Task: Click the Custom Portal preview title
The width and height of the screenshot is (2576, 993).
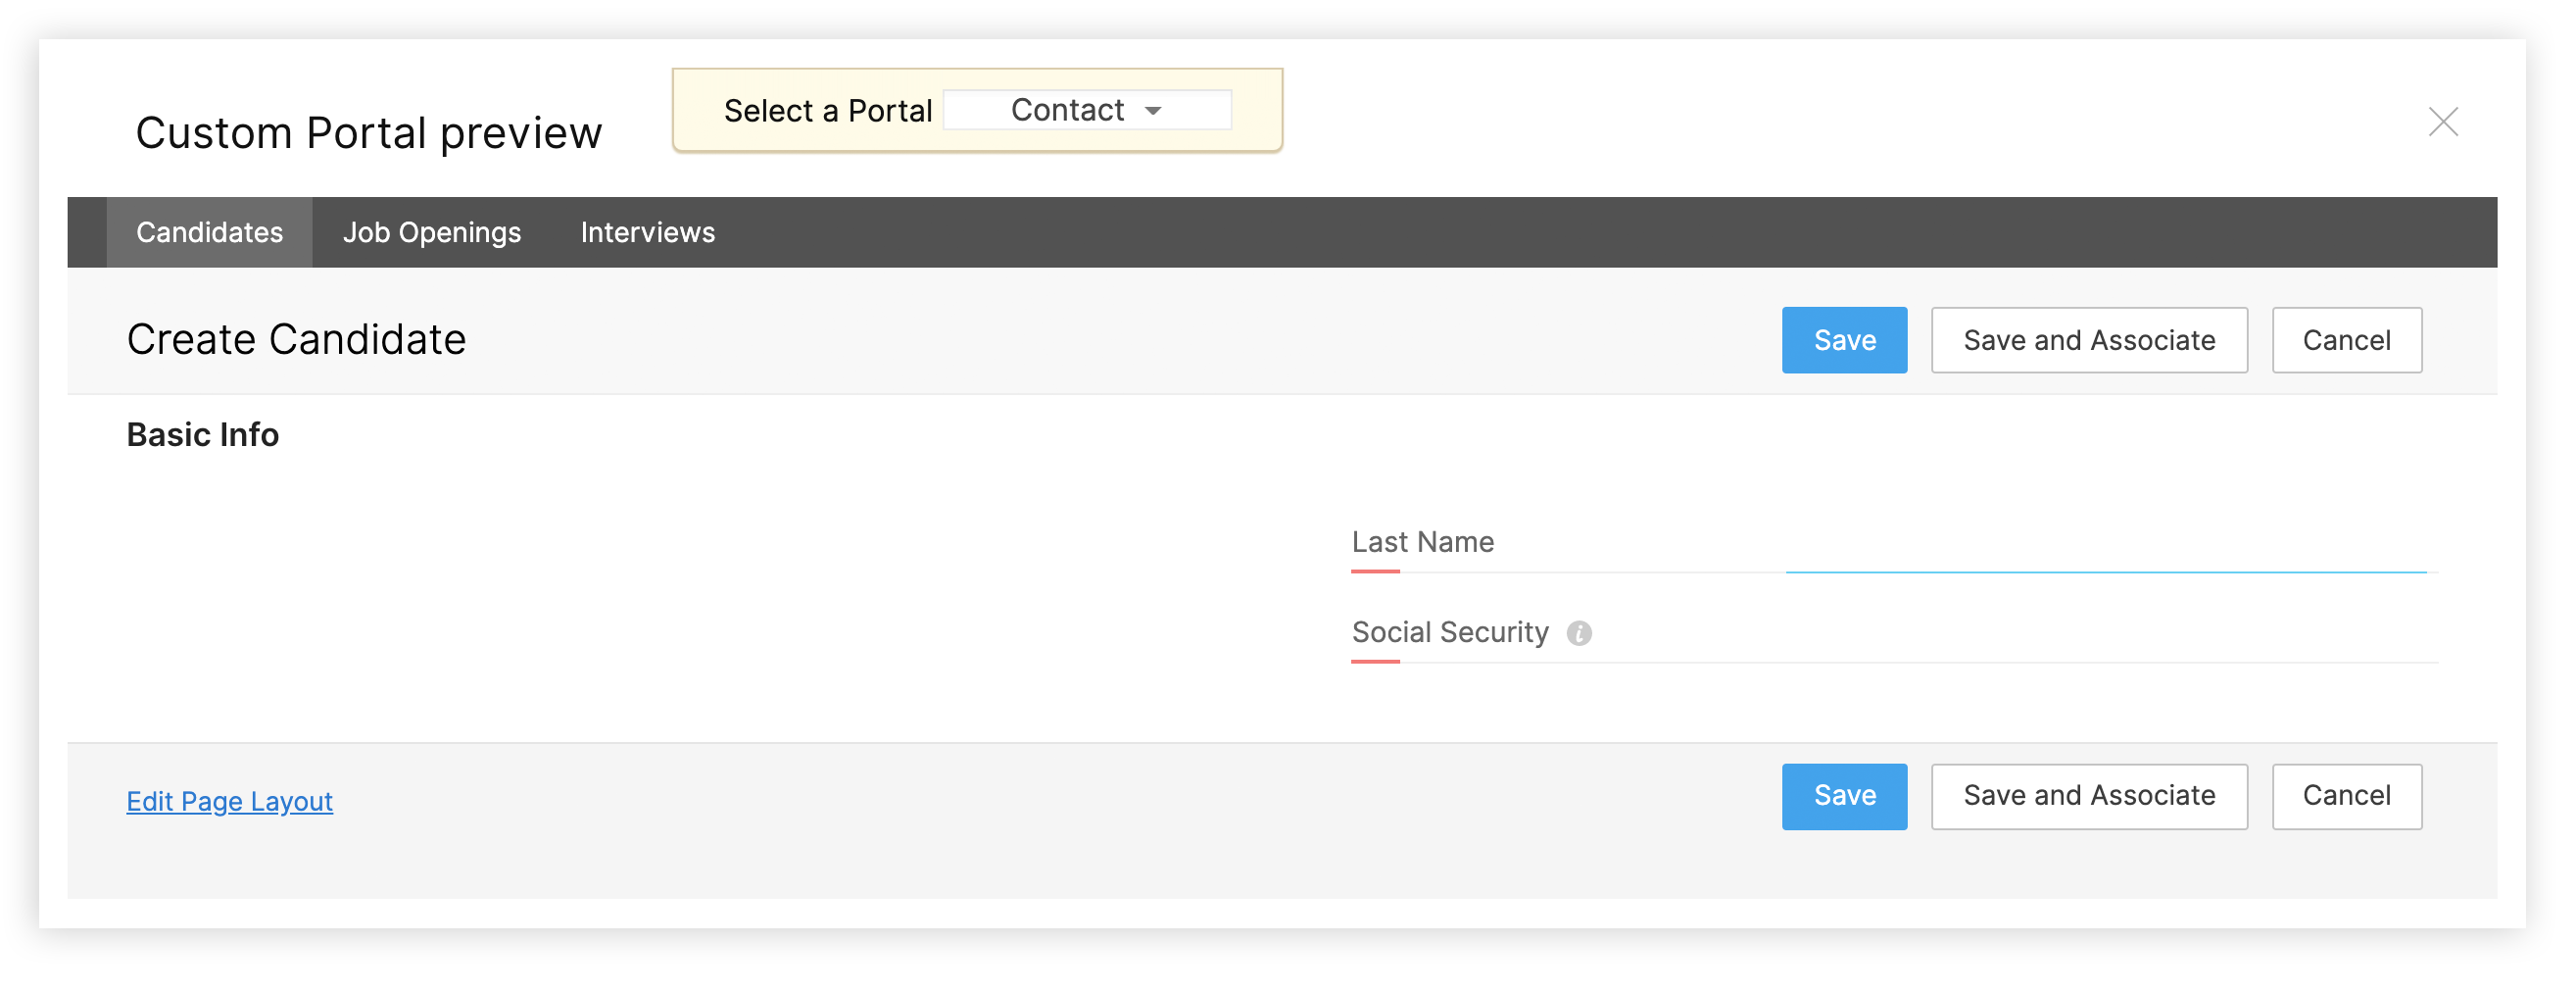Action: pos(368,133)
